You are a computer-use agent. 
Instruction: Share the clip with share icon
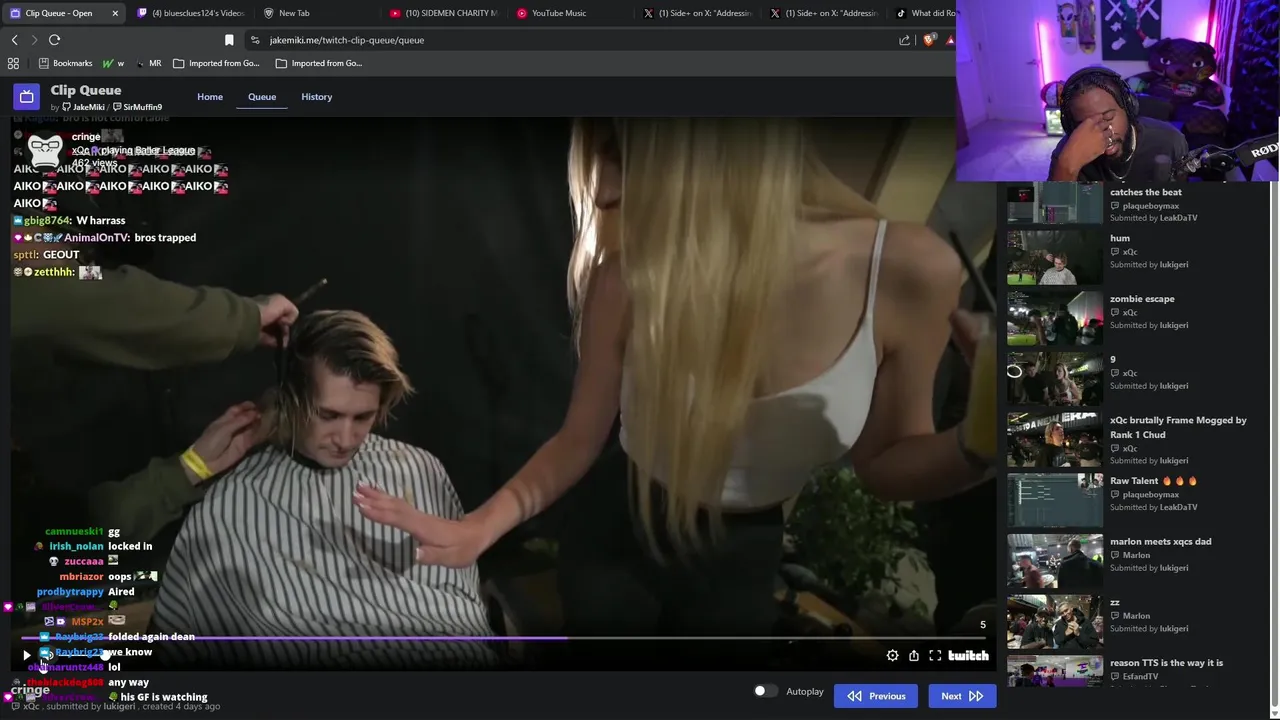click(914, 656)
